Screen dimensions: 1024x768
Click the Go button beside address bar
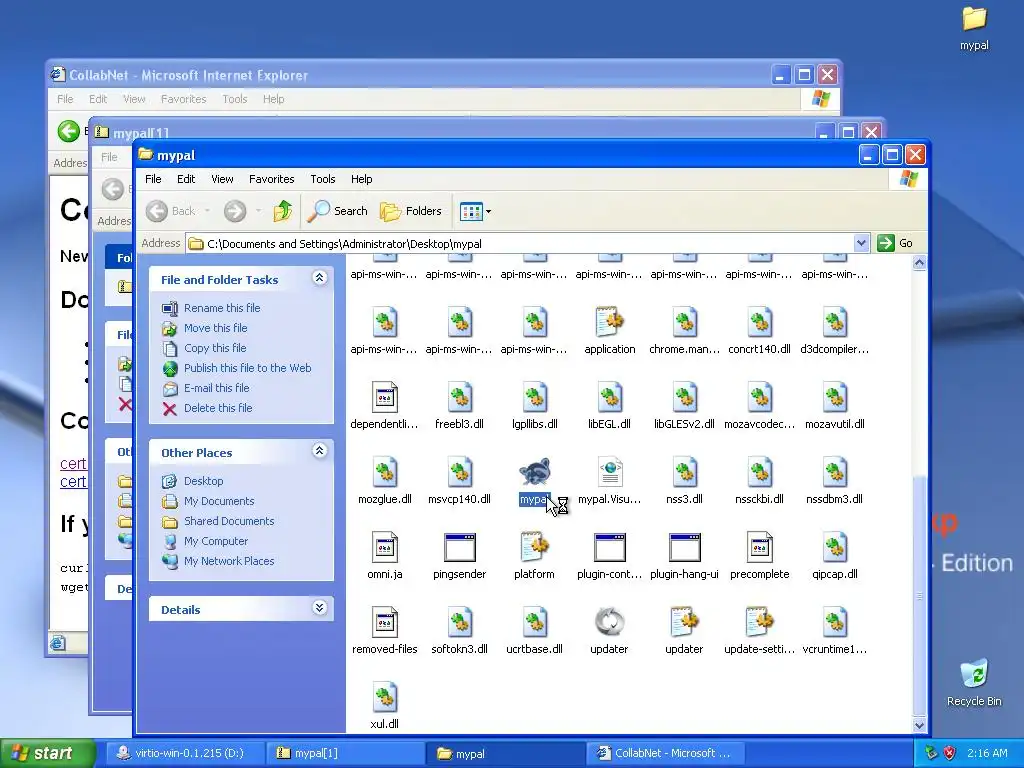(896, 244)
